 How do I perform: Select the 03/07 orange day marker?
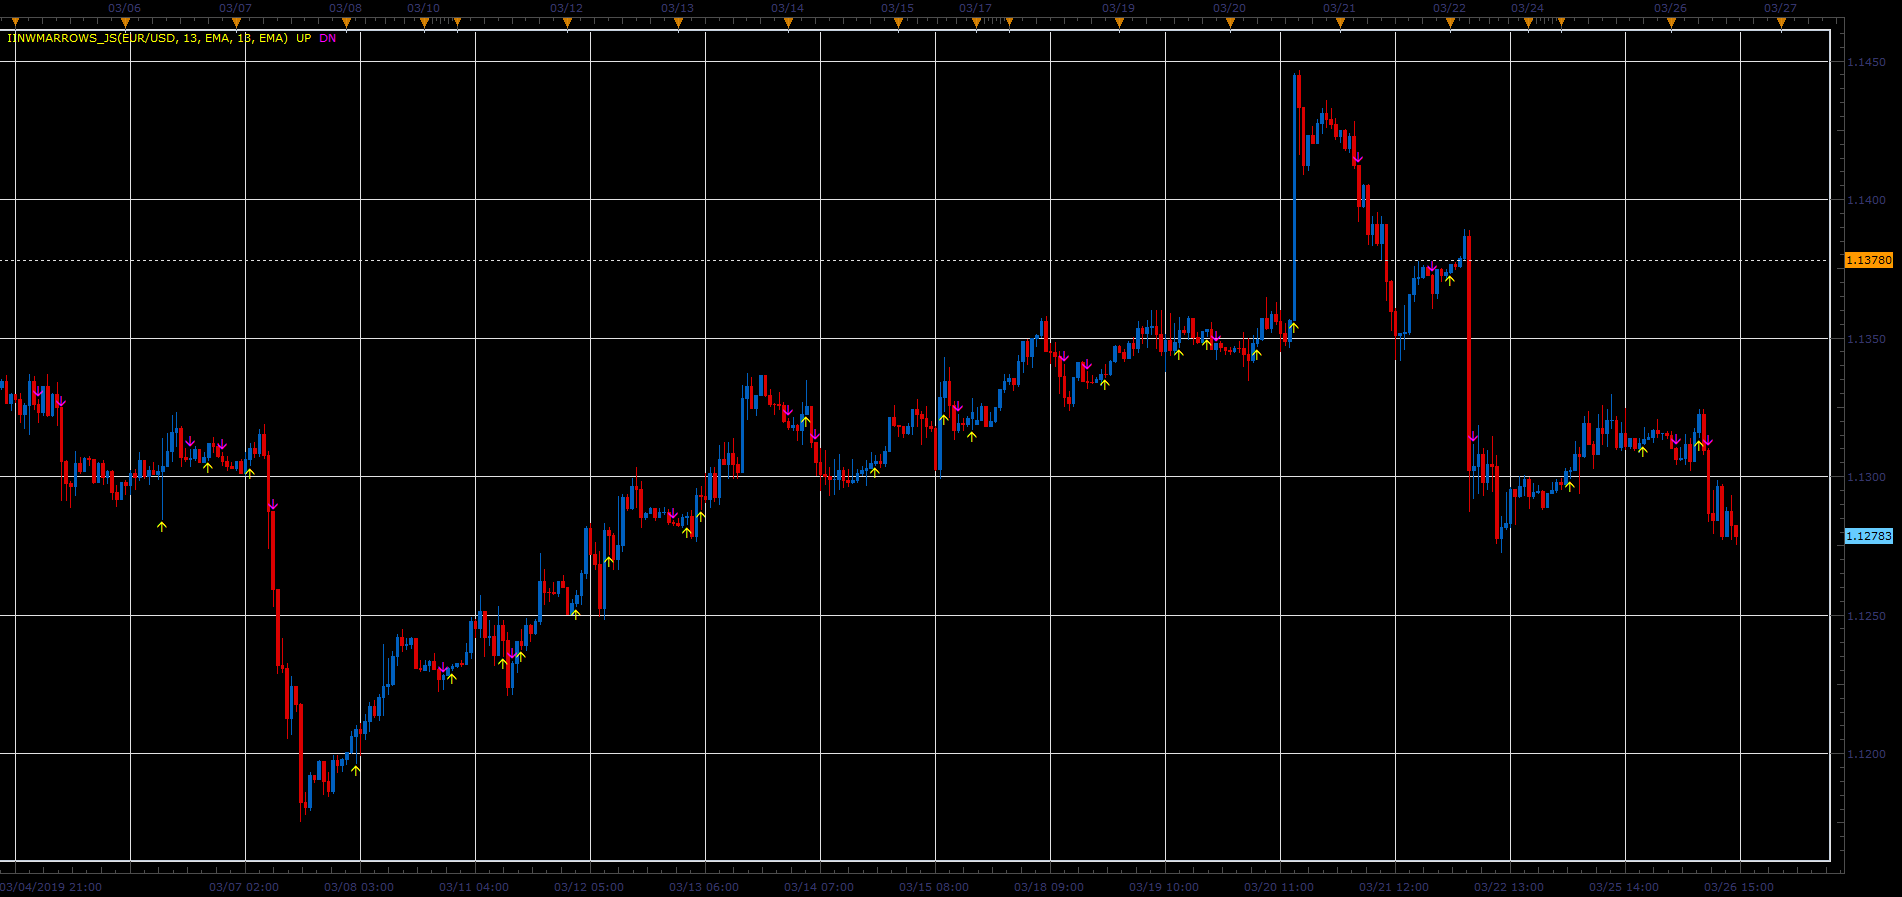[x=236, y=22]
